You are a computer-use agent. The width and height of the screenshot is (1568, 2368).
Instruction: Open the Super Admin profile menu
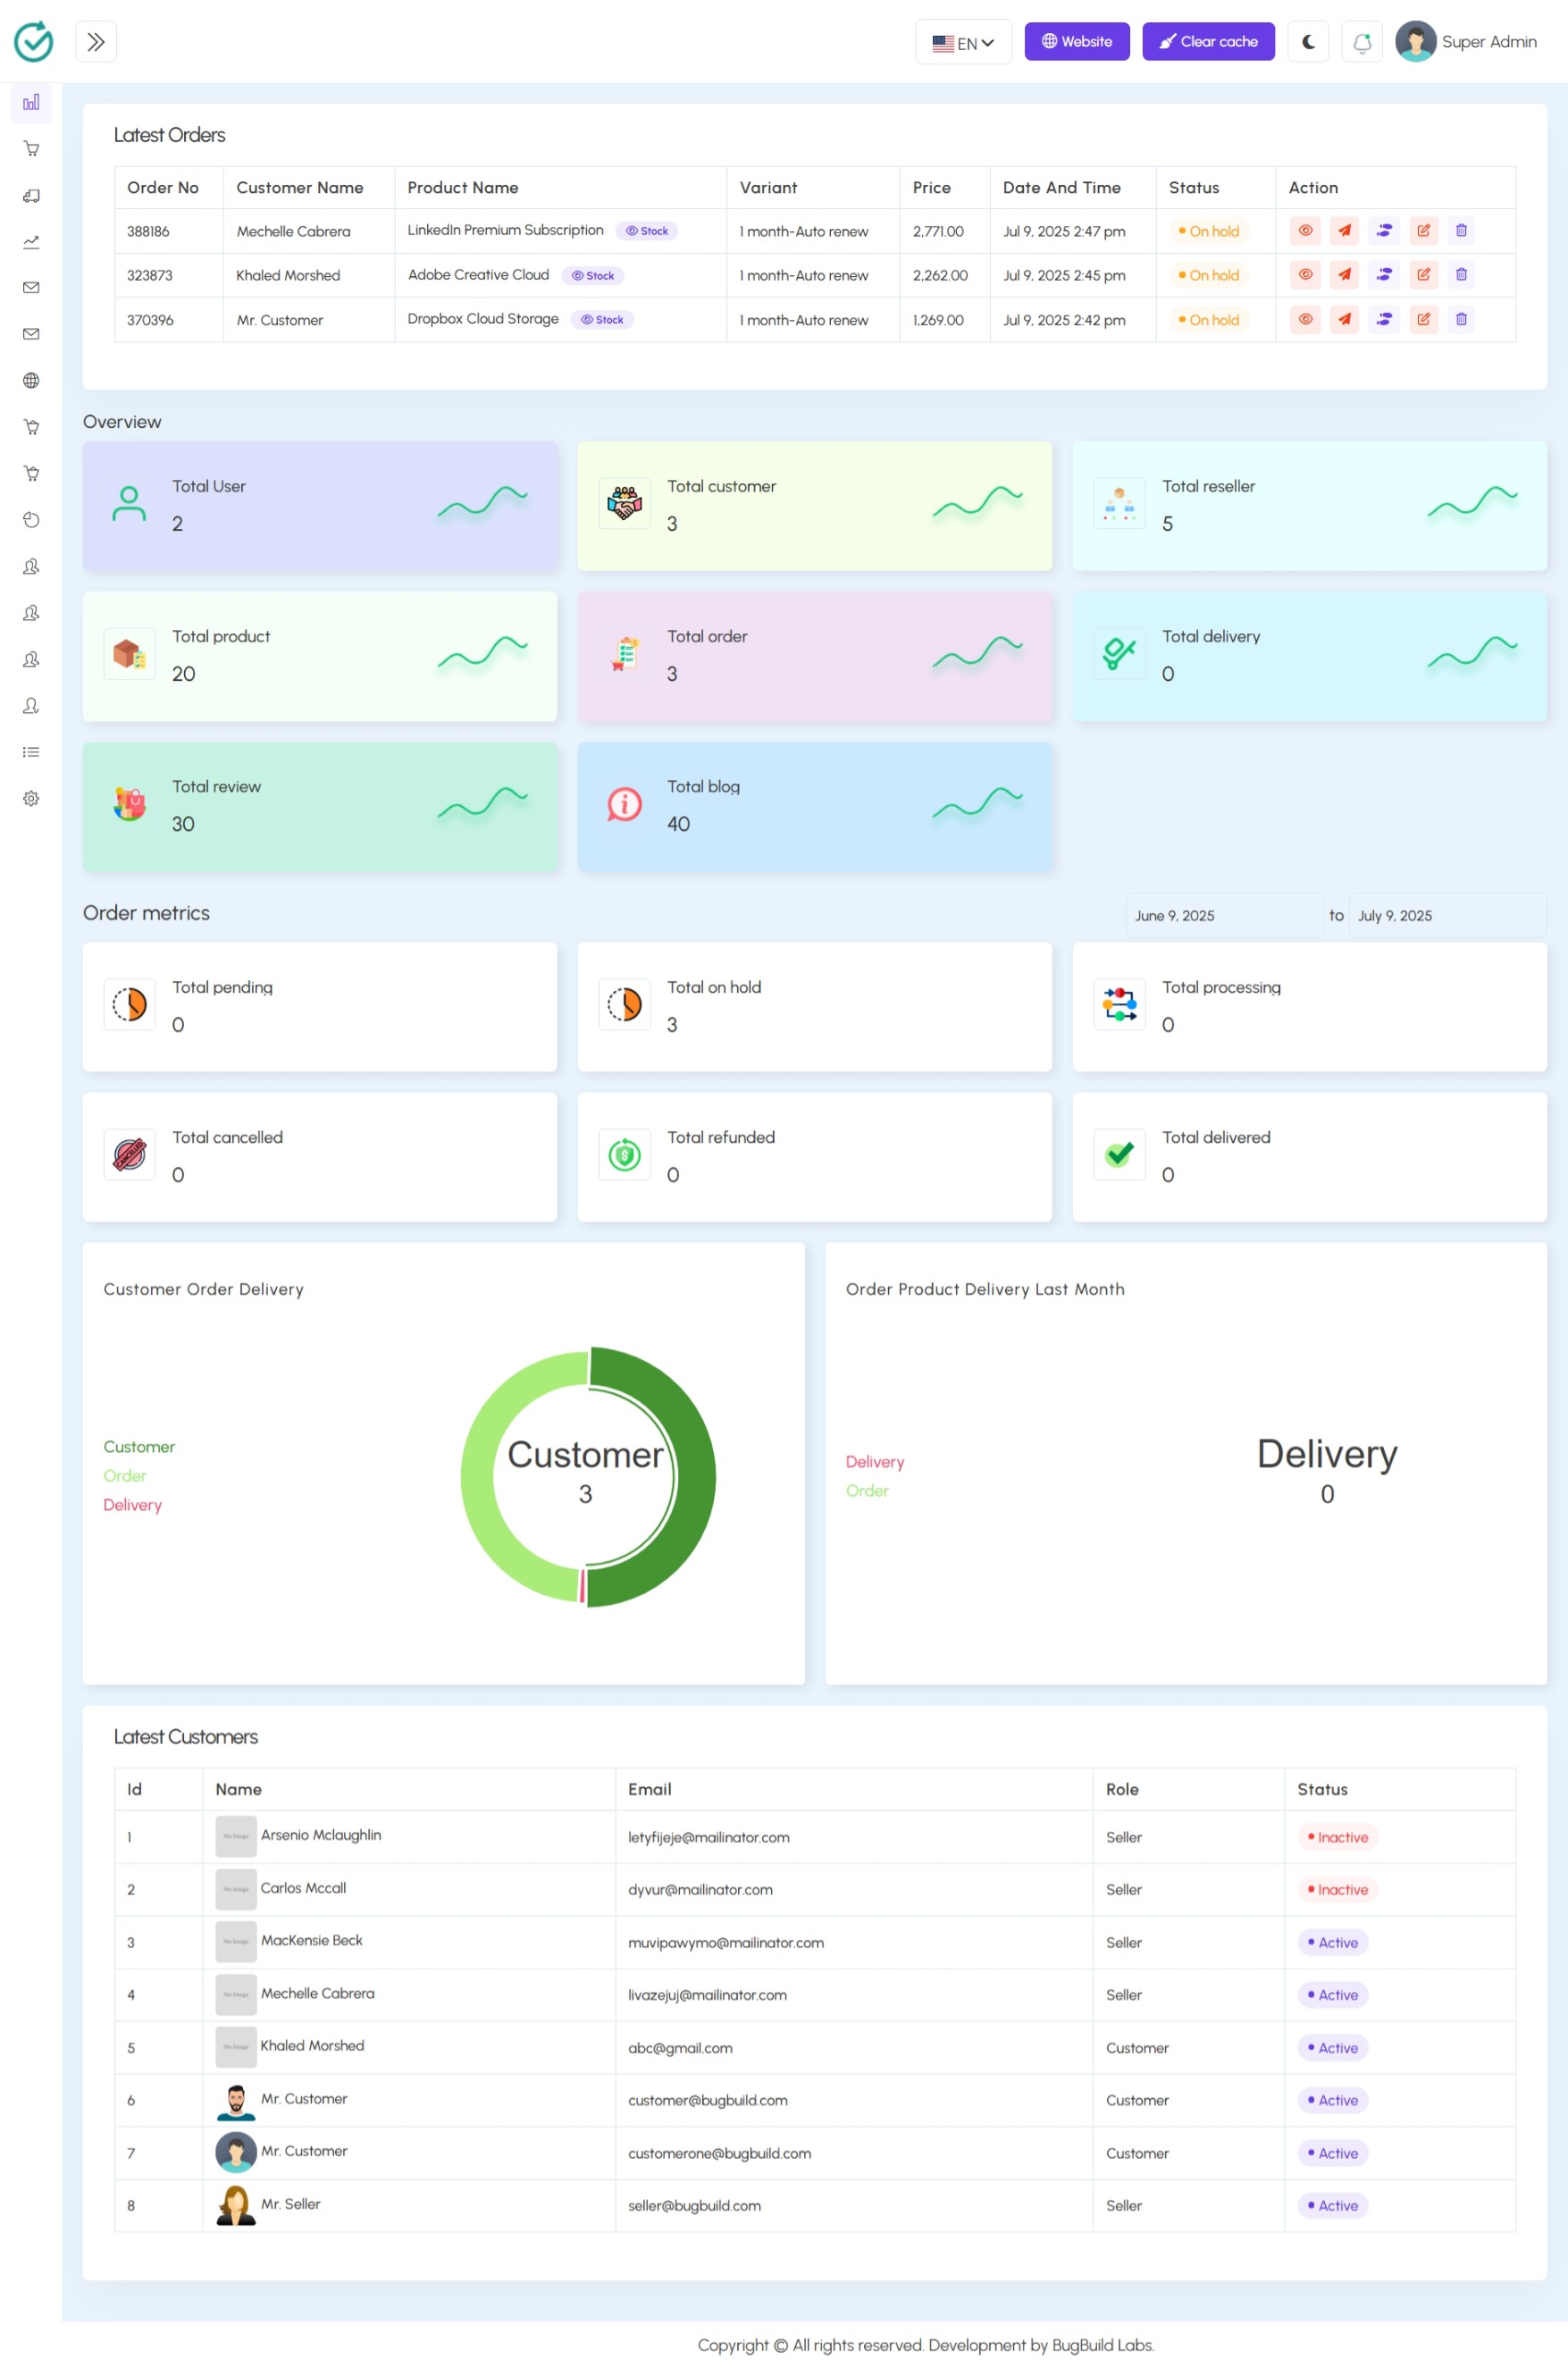click(x=1466, y=42)
